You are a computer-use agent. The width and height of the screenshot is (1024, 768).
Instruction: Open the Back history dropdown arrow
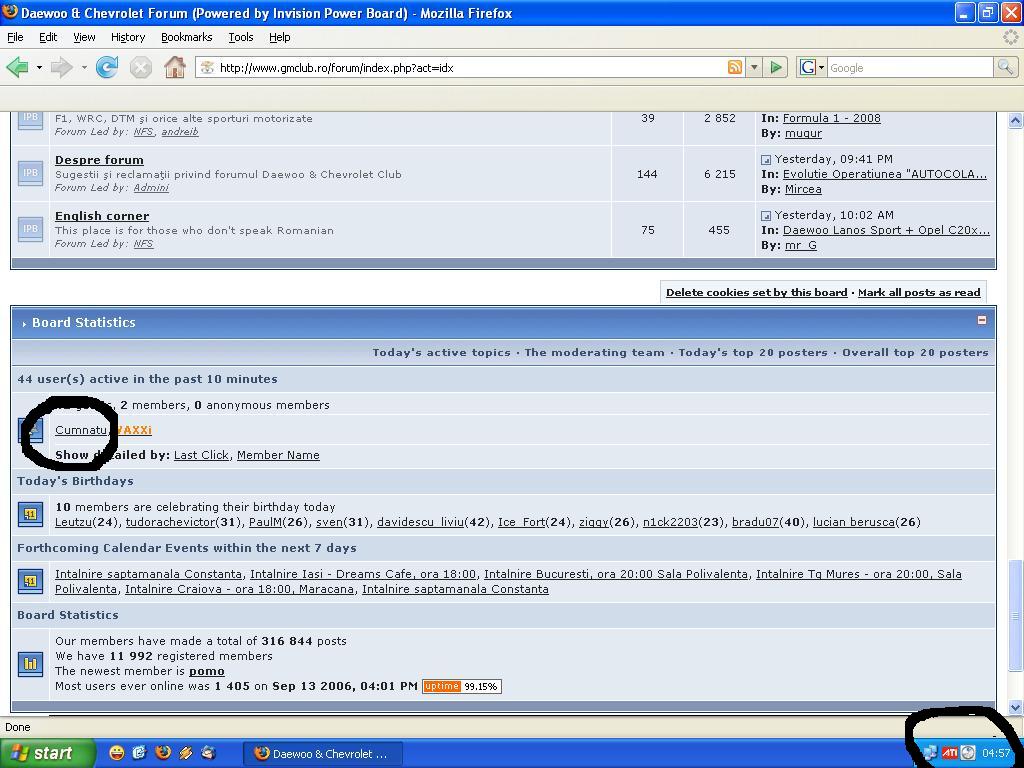[39, 67]
